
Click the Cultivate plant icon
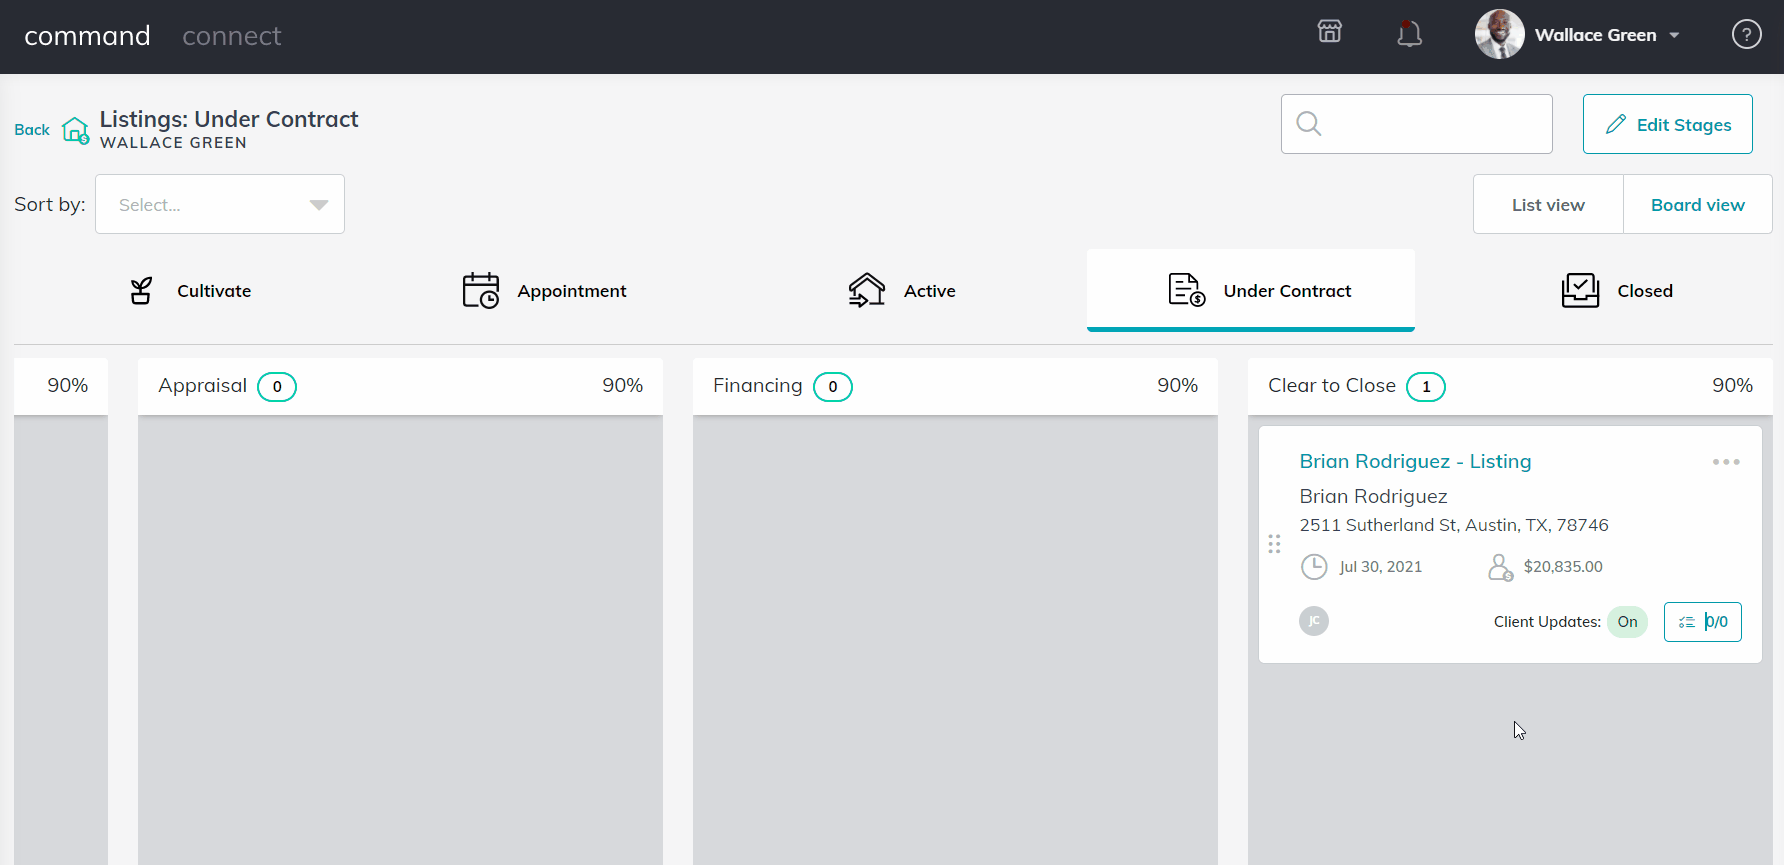[x=141, y=291]
